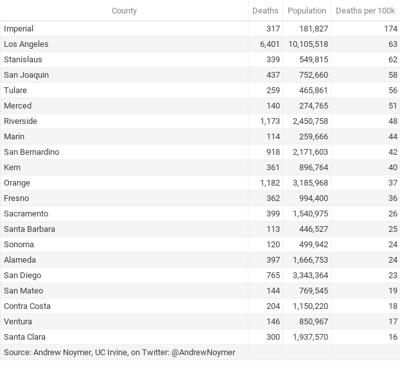400x368 pixels.
Task: Select Santa Clara deaths per 100k value
Action: point(393,337)
